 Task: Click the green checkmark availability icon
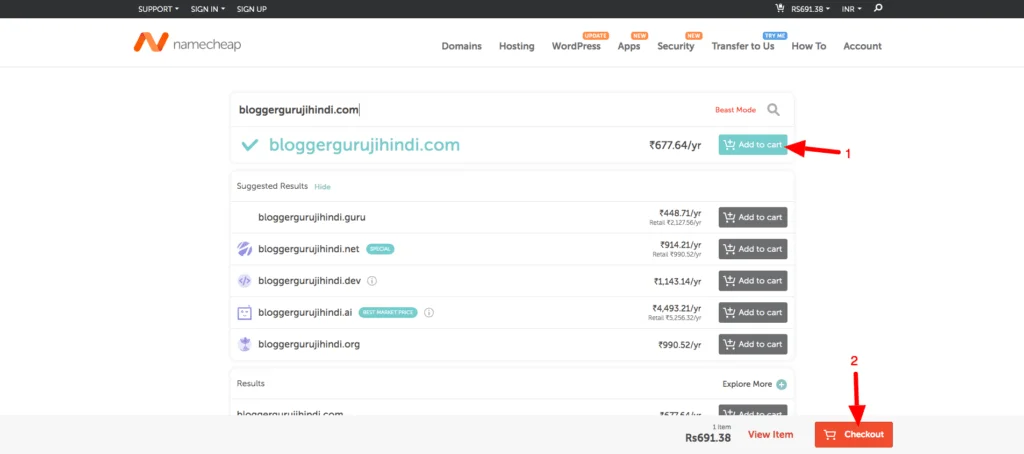249,145
